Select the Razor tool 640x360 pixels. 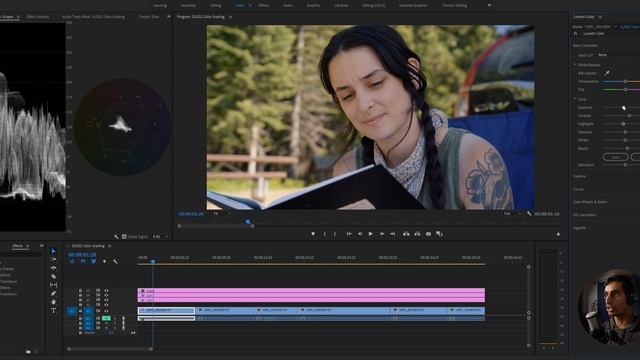(53, 277)
